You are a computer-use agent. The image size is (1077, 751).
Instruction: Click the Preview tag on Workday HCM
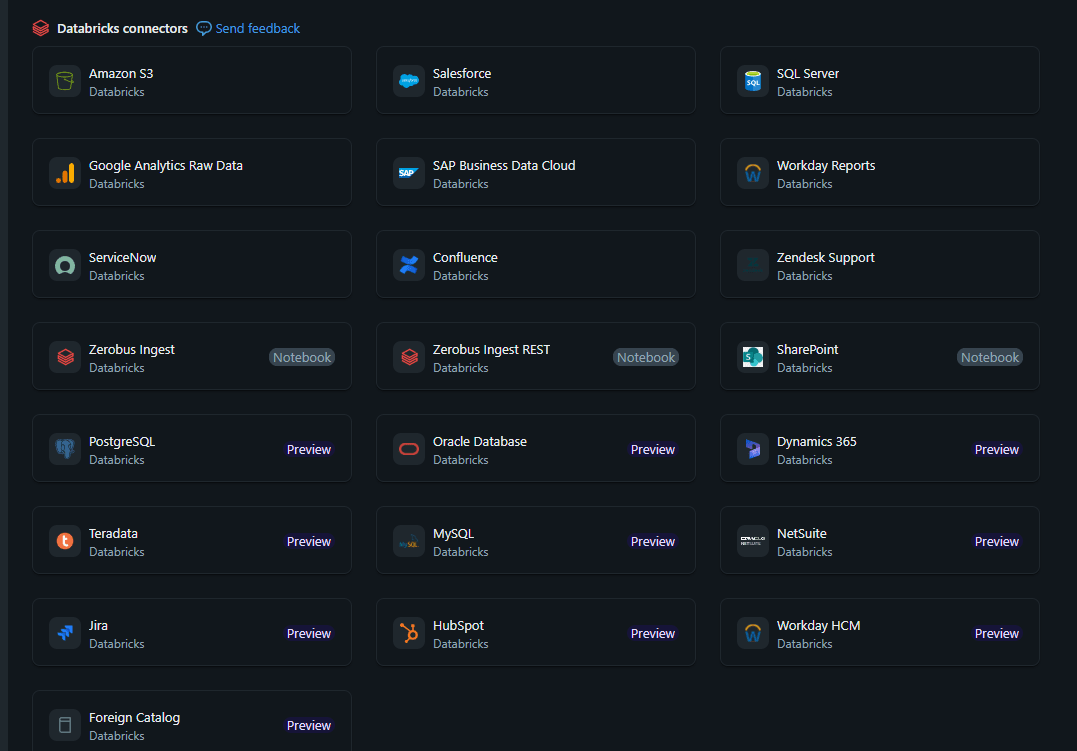(x=997, y=634)
